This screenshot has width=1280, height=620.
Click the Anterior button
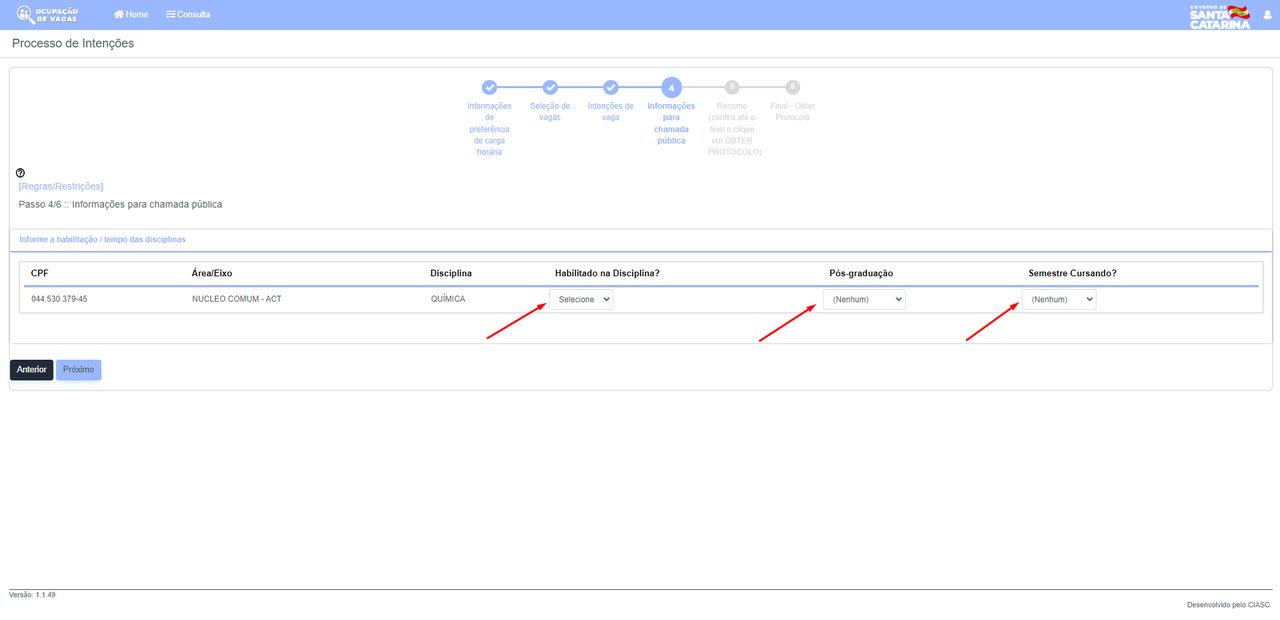point(32,370)
